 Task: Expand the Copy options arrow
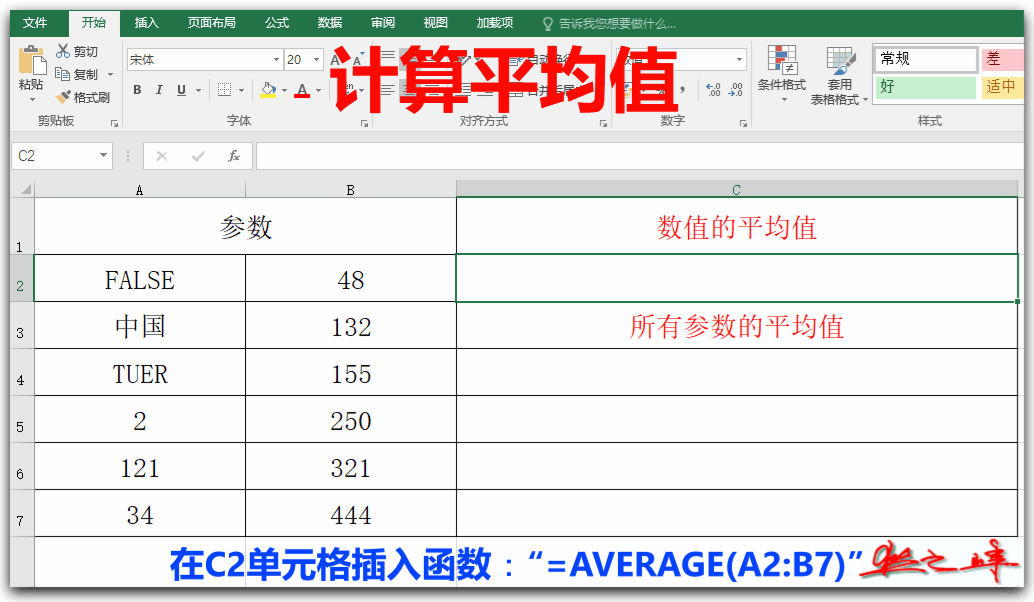110,75
